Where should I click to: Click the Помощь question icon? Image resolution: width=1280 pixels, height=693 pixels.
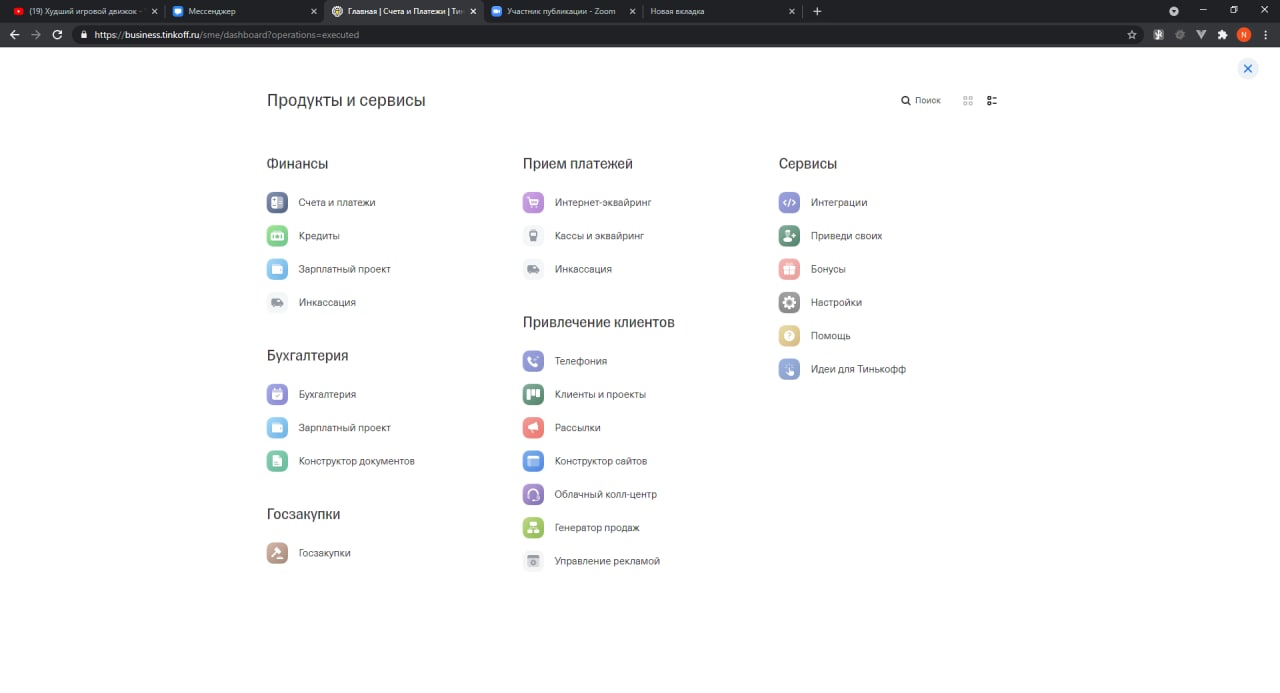tap(789, 336)
